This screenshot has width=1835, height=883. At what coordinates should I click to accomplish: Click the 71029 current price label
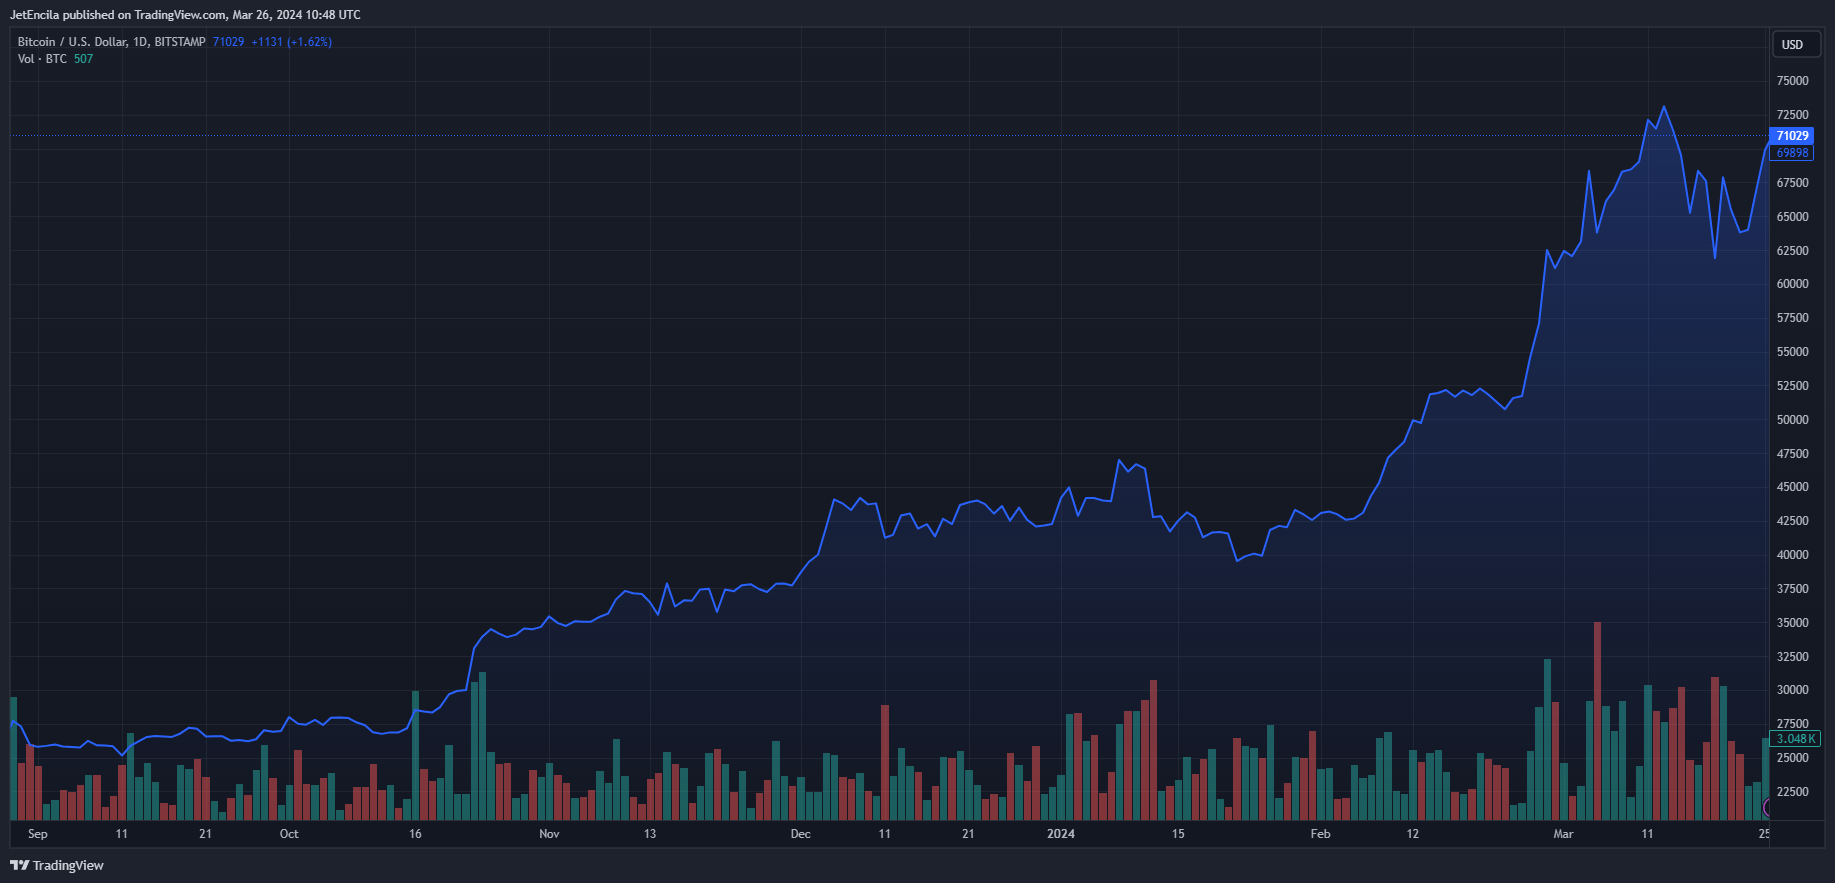(1792, 136)
